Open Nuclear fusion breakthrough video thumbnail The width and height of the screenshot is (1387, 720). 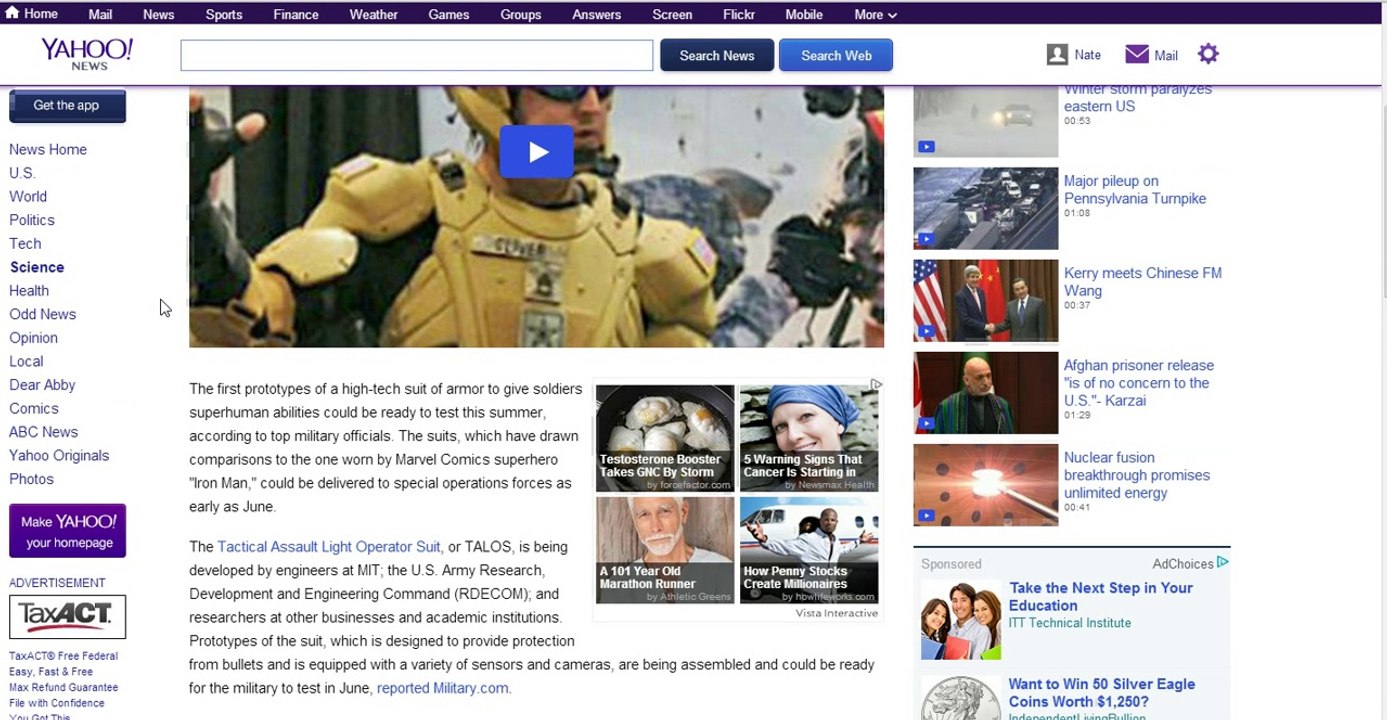click(985, 484)
